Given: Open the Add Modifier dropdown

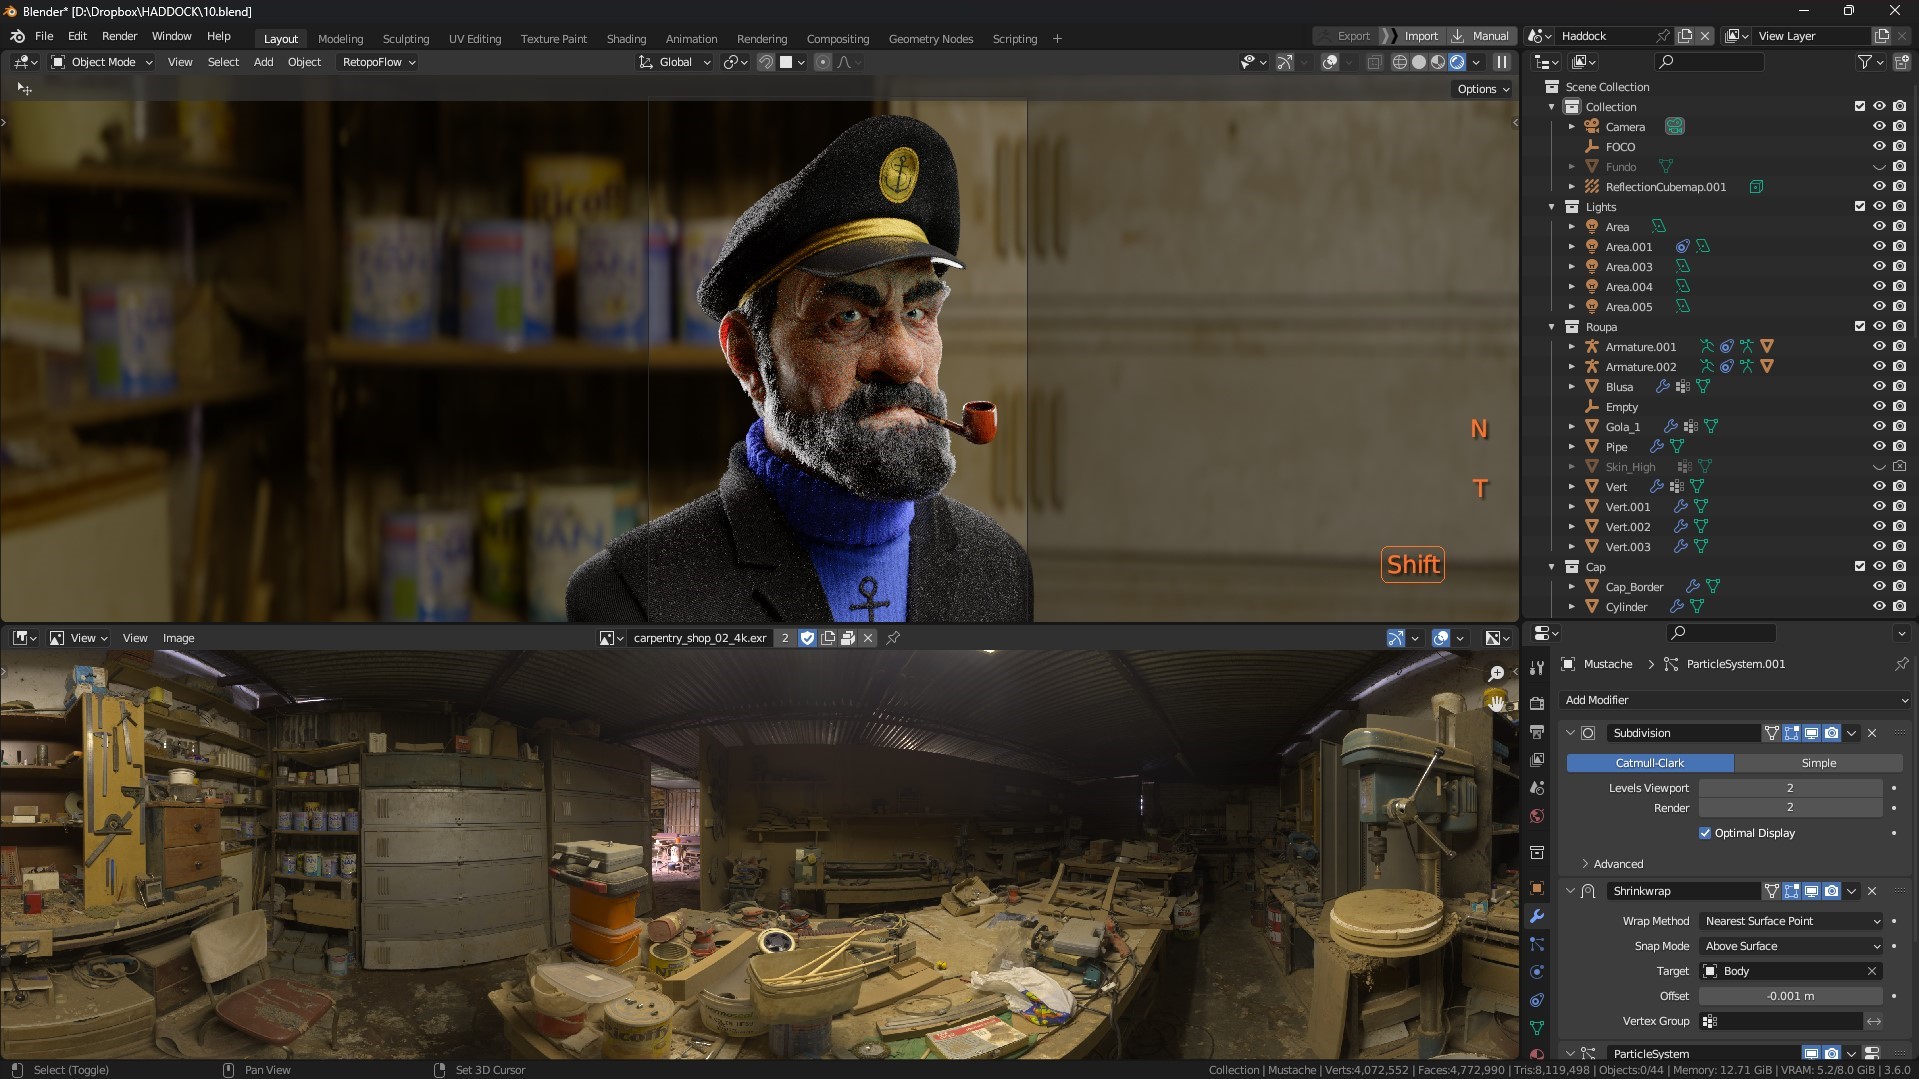Looking at the screenshot, I should pos(1736,700).
